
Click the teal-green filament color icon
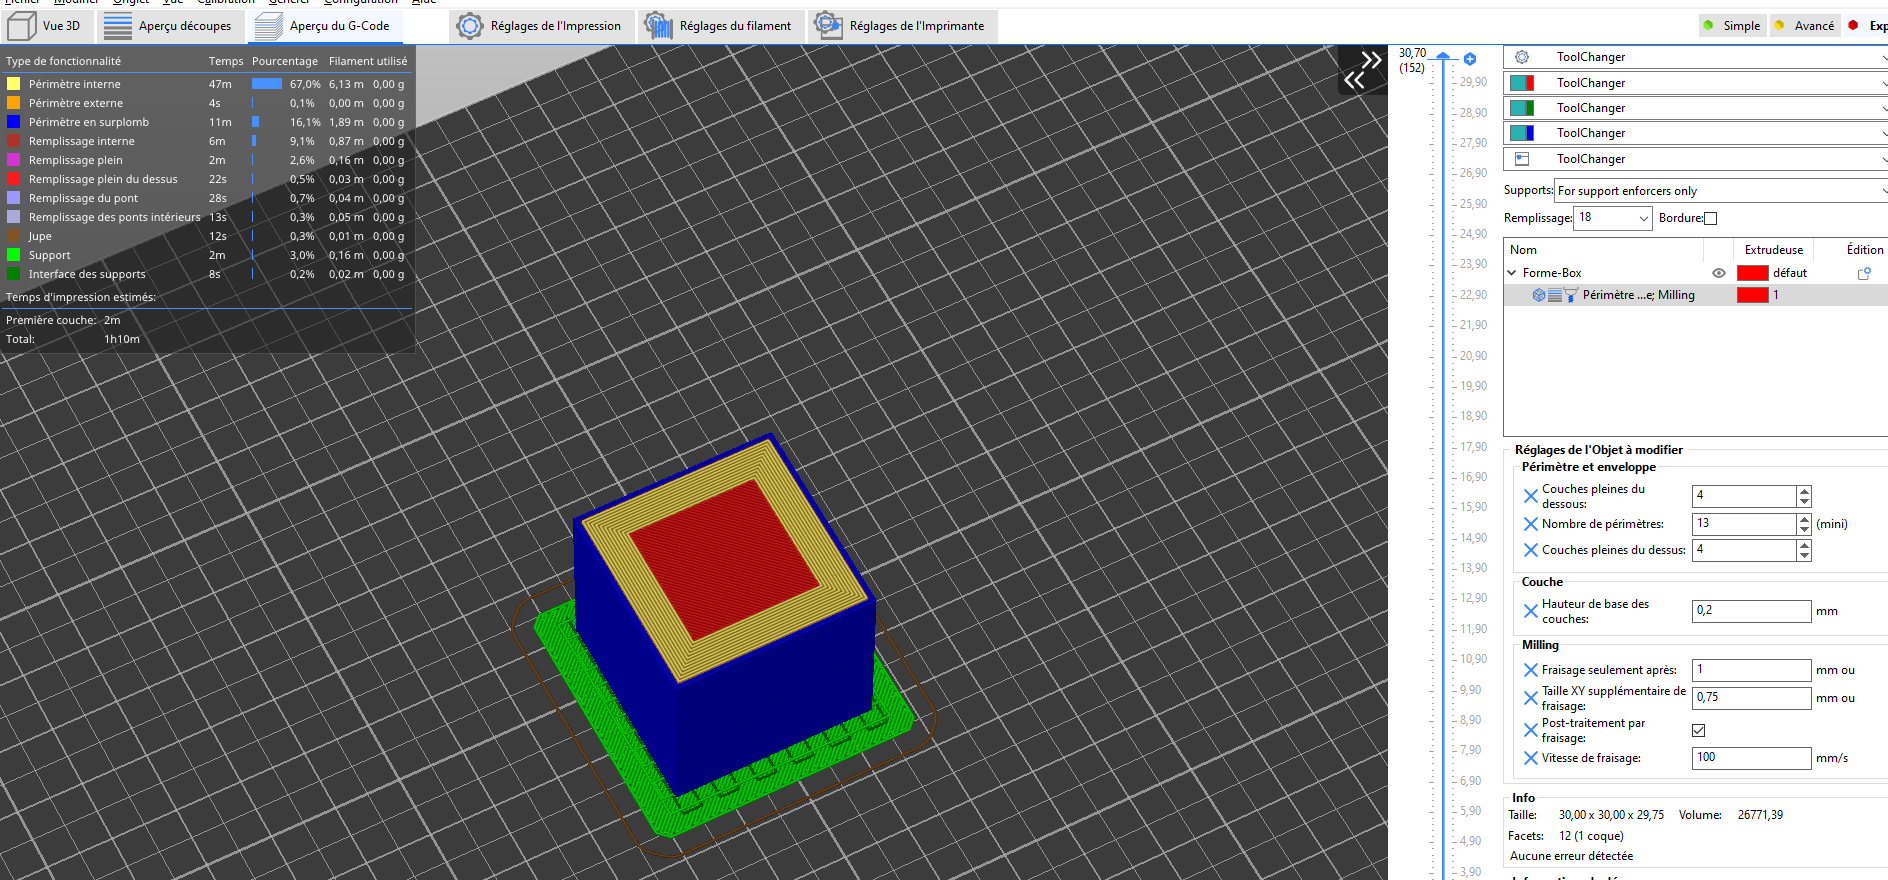(x=1522, y=108)
